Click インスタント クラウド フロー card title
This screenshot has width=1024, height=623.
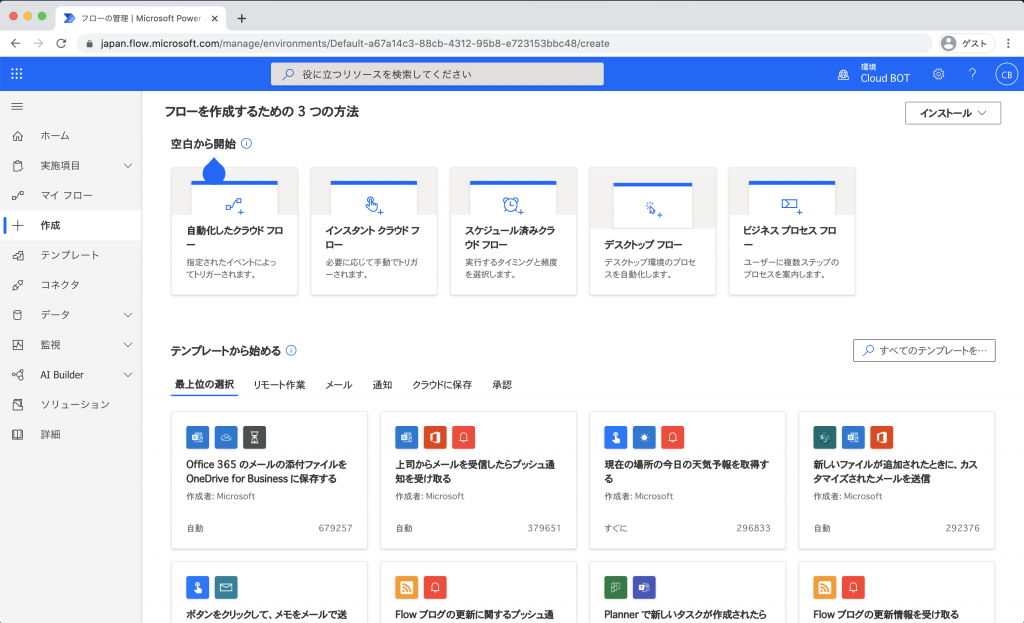[x=373, y=238]
